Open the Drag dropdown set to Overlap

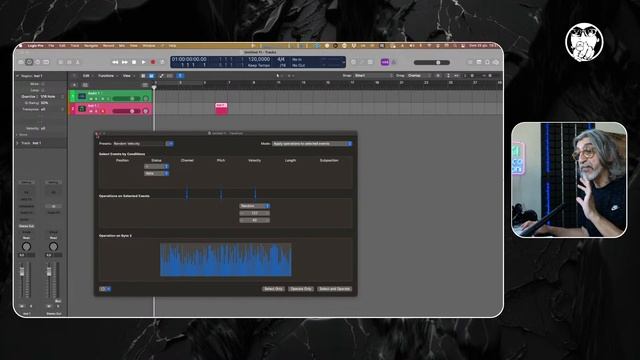point(419,76)
